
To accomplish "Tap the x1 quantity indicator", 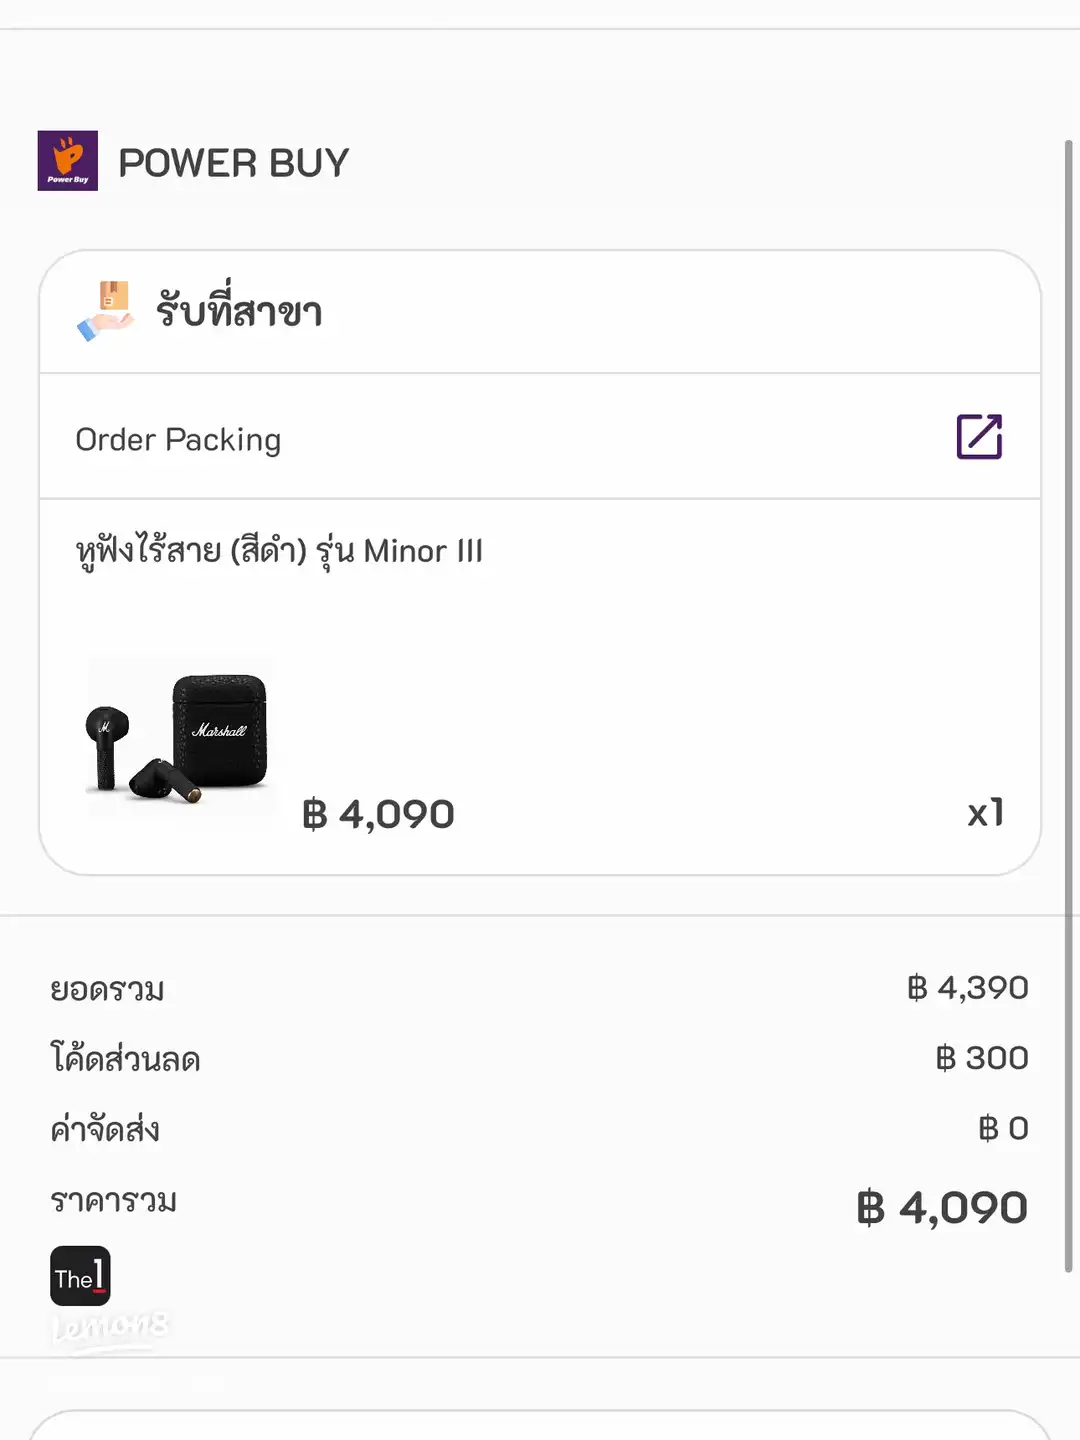I will (x=985, y=812).
